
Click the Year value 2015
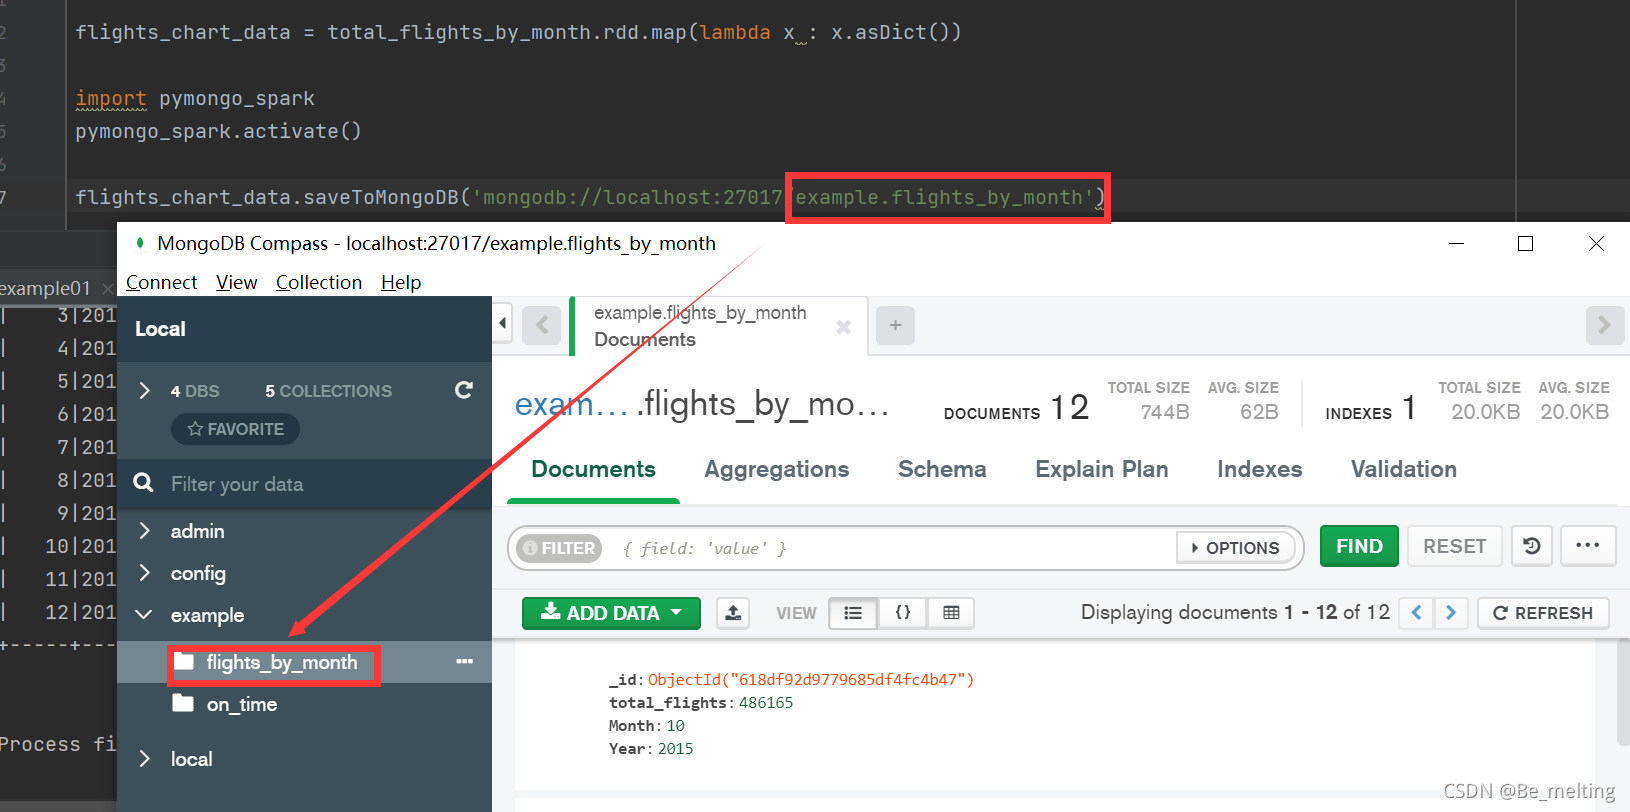676,749
